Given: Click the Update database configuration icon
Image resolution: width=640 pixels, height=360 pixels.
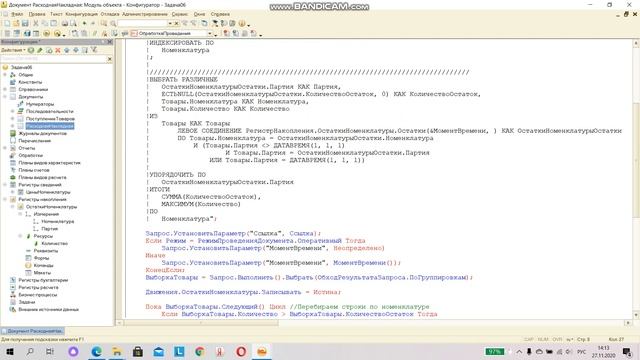Looking at the screenshot, I should (x=27, y=33).
